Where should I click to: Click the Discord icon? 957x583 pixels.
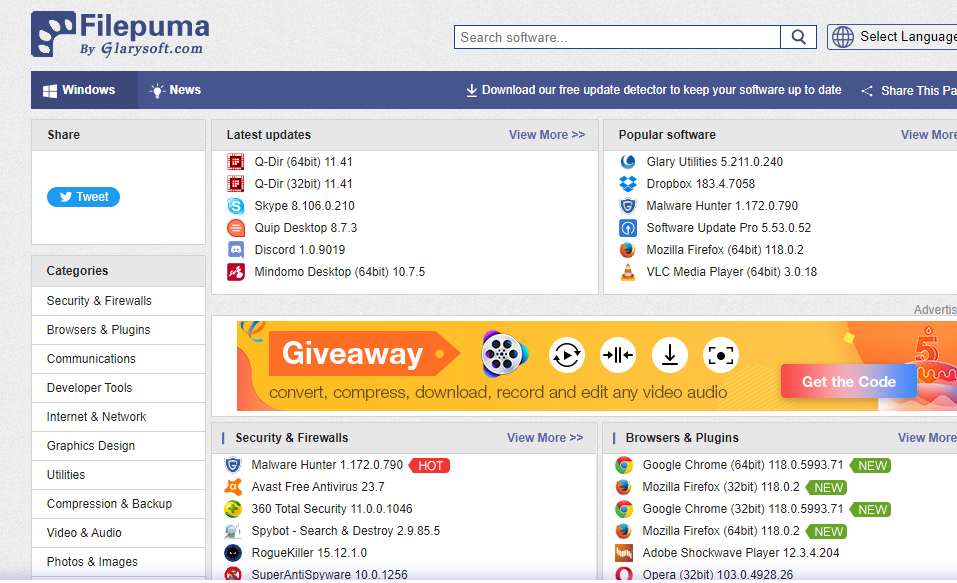pyautogui.click(x=236, y=250)
